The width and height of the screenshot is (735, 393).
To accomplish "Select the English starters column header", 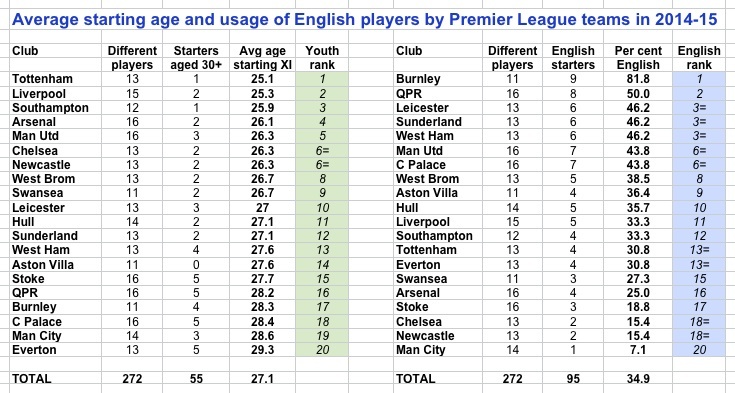I will tap(573, 58).
